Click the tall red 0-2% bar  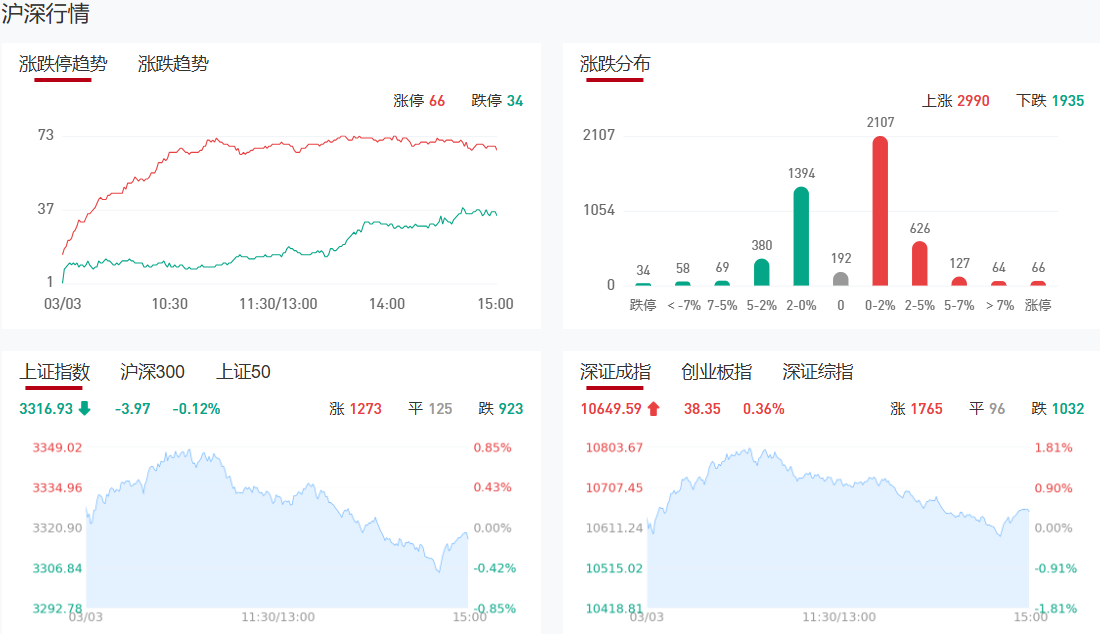coord(880,211)
